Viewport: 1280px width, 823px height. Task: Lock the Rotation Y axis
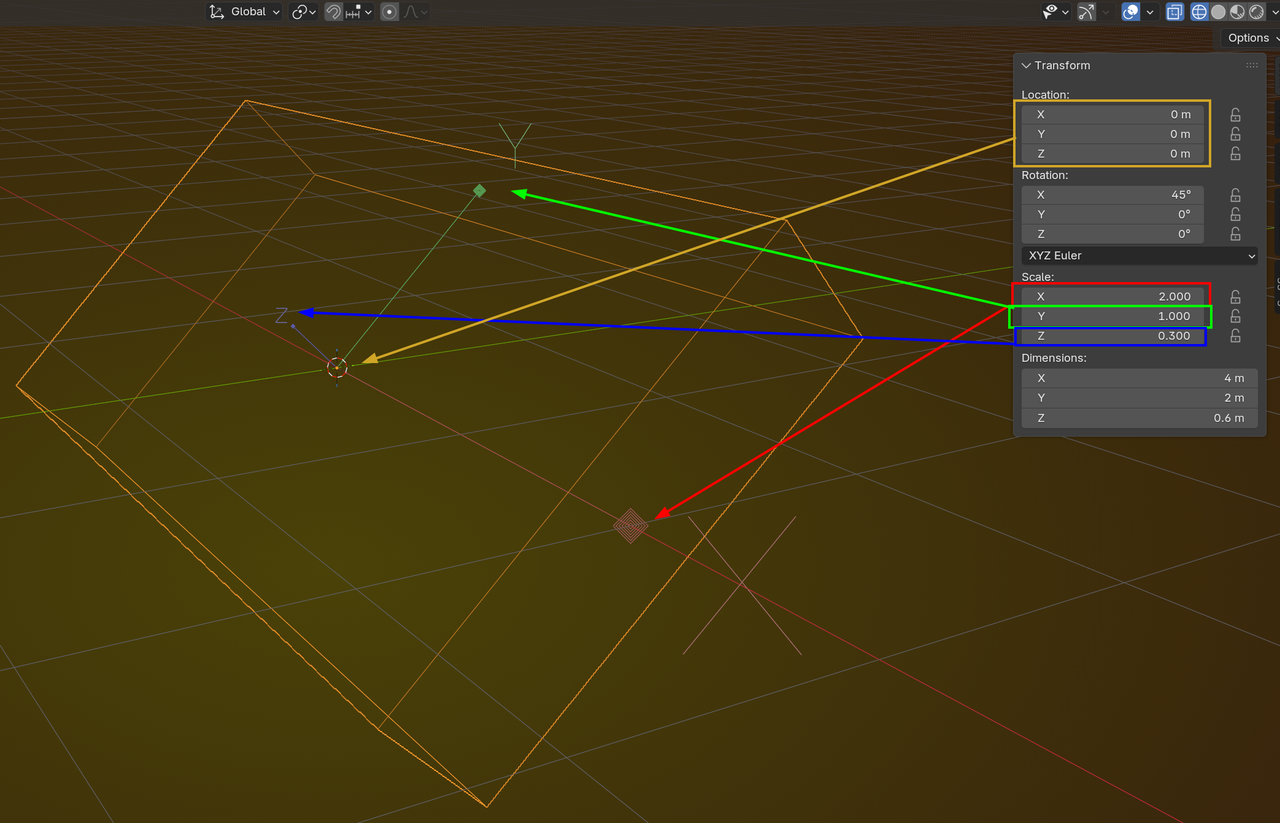pos(1236,215)
